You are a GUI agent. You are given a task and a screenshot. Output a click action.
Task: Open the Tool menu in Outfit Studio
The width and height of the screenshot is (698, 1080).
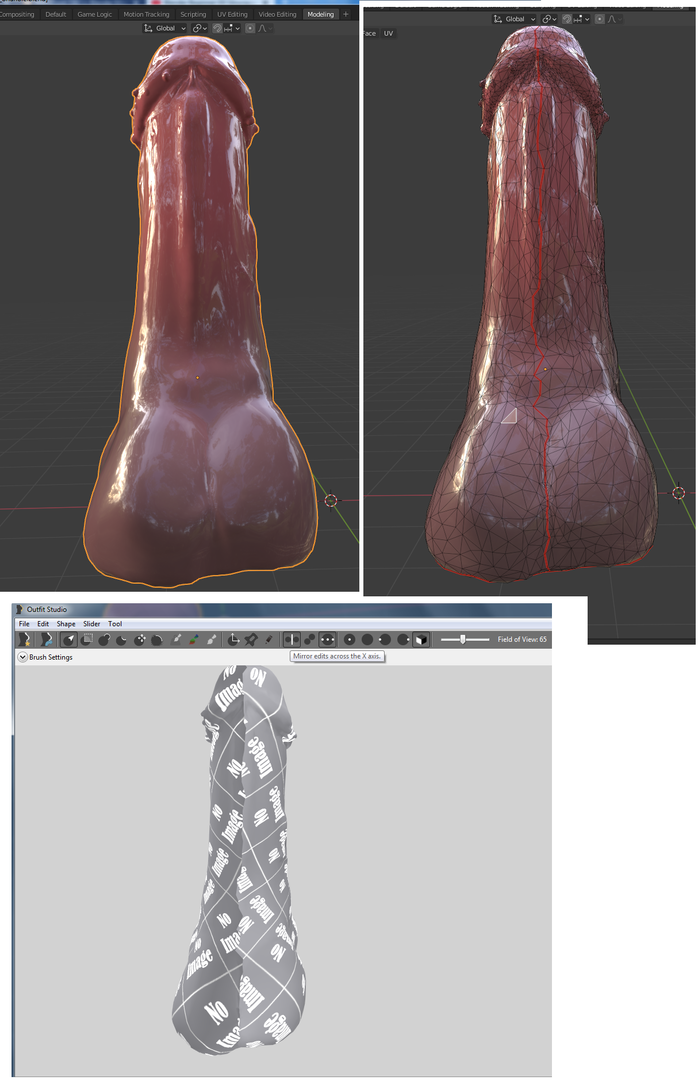click(x=115, y=624)
